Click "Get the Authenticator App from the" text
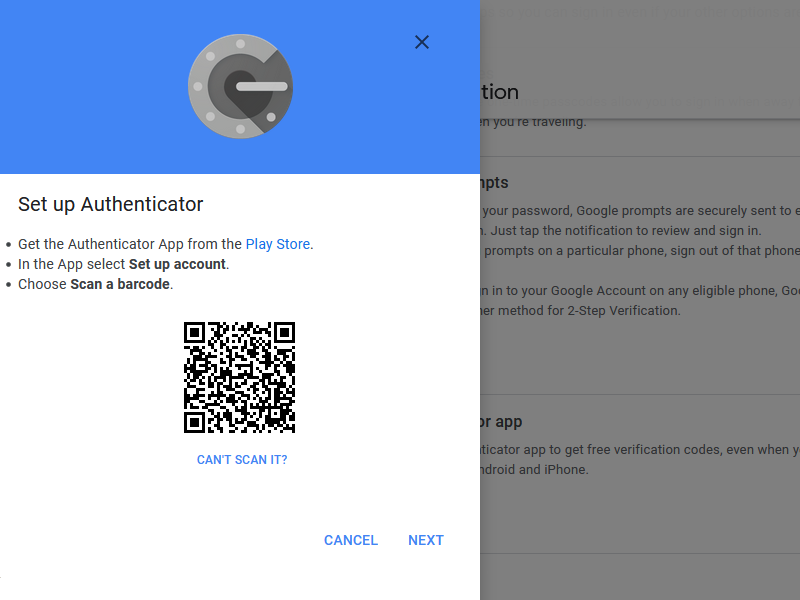Screen dimensions: 800x600 click(x=130, y=244)
